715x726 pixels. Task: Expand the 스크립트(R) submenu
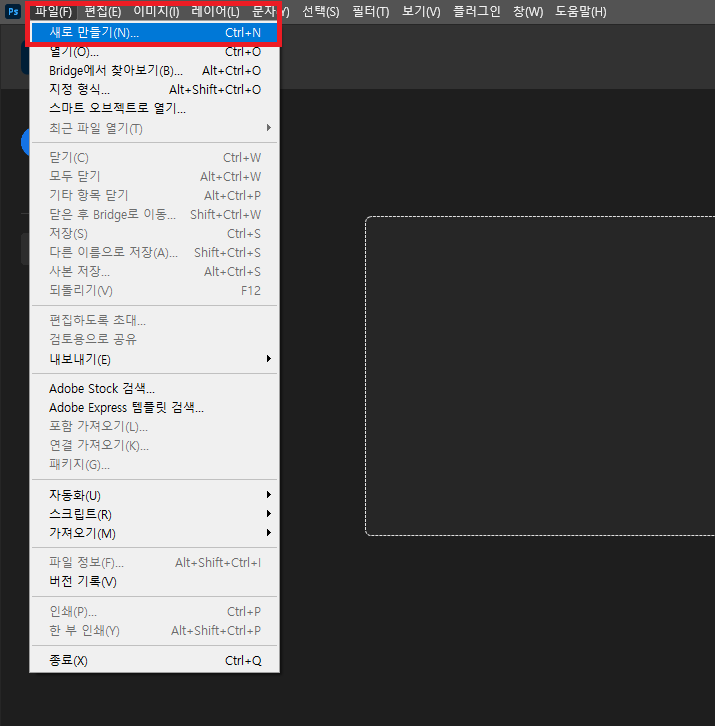point(154,514)
